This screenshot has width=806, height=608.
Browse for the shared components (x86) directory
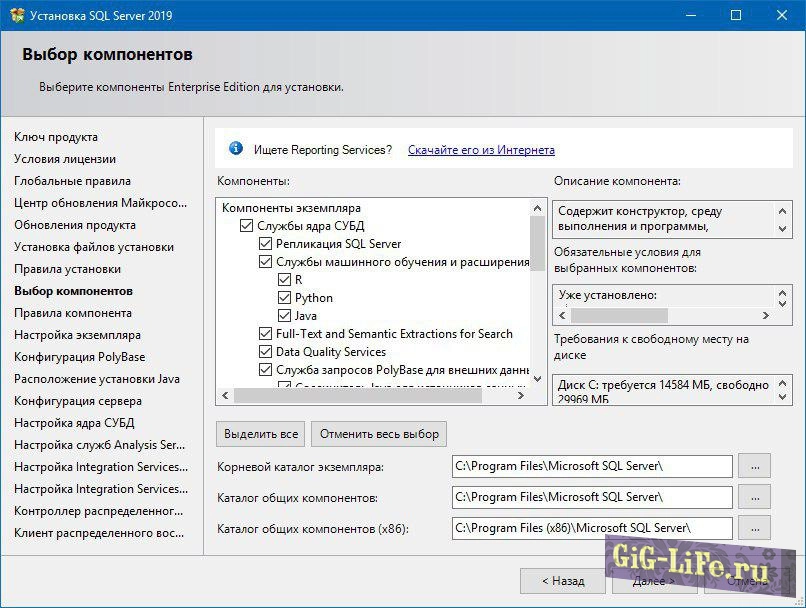(754, 527)
